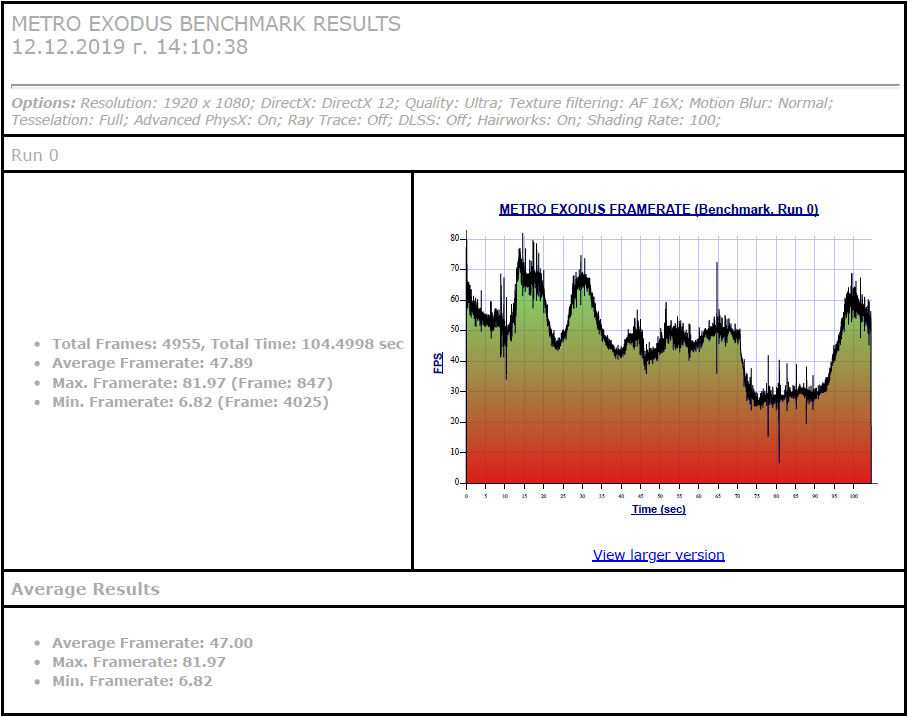Click 'Average Framerate: 47.89' line
Image resolution: width=908 pixels, height=717 pixels.
[x=152, y=363]
